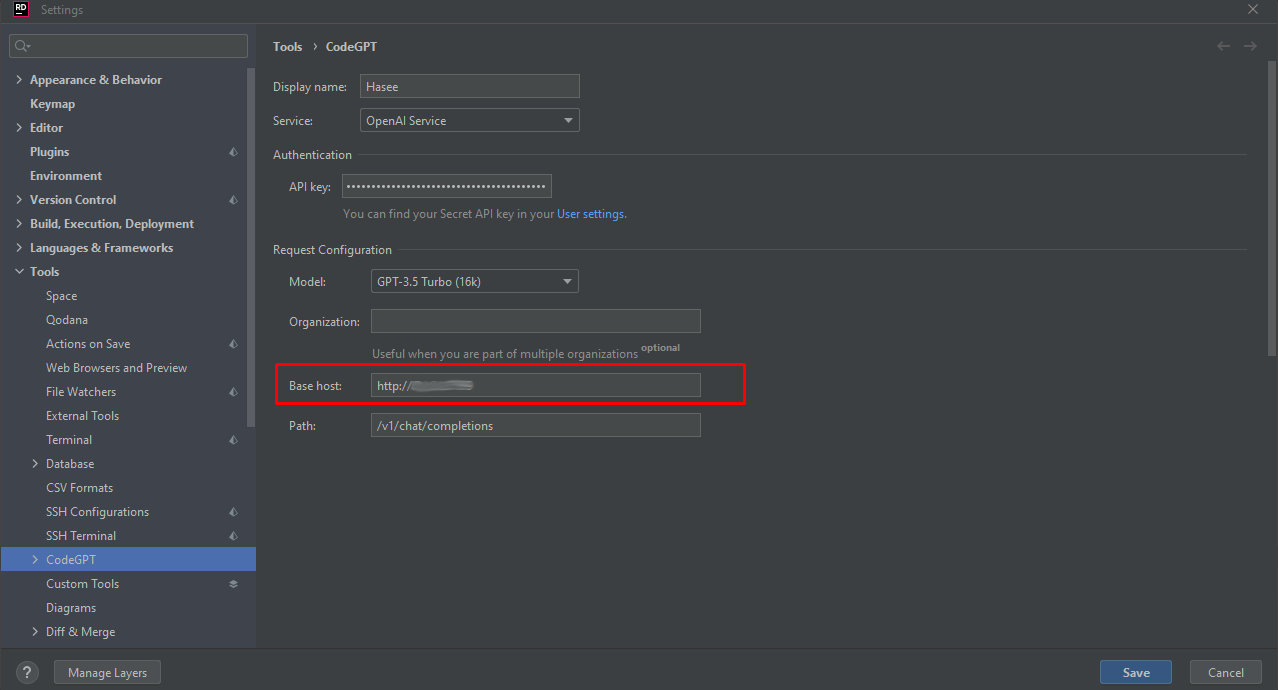Screen dimensions: 1278x690
Task: Expand the CodeGPT settings node
Action: (35, 560)
